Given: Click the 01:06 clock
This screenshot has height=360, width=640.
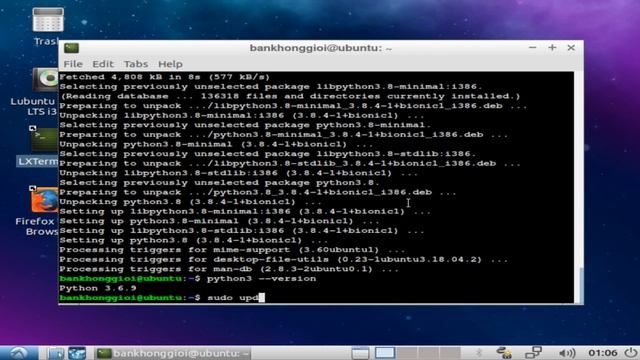Looking at the screenshot, I should 602,353.
